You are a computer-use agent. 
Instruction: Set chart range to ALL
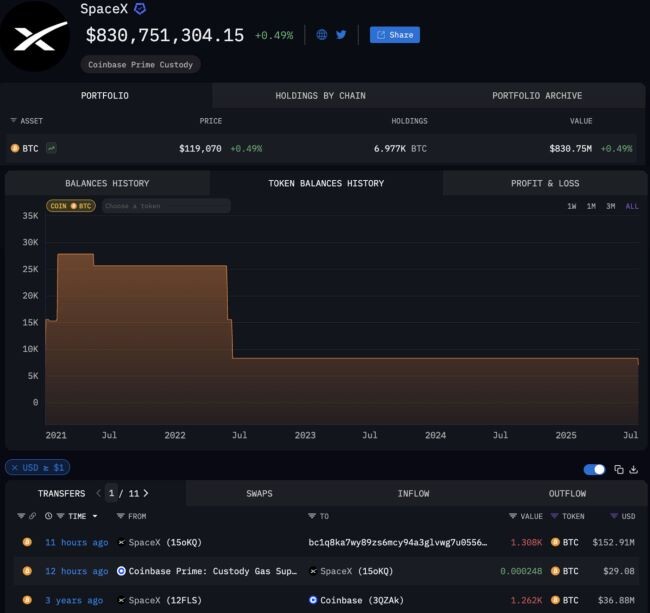pos(632,206)
